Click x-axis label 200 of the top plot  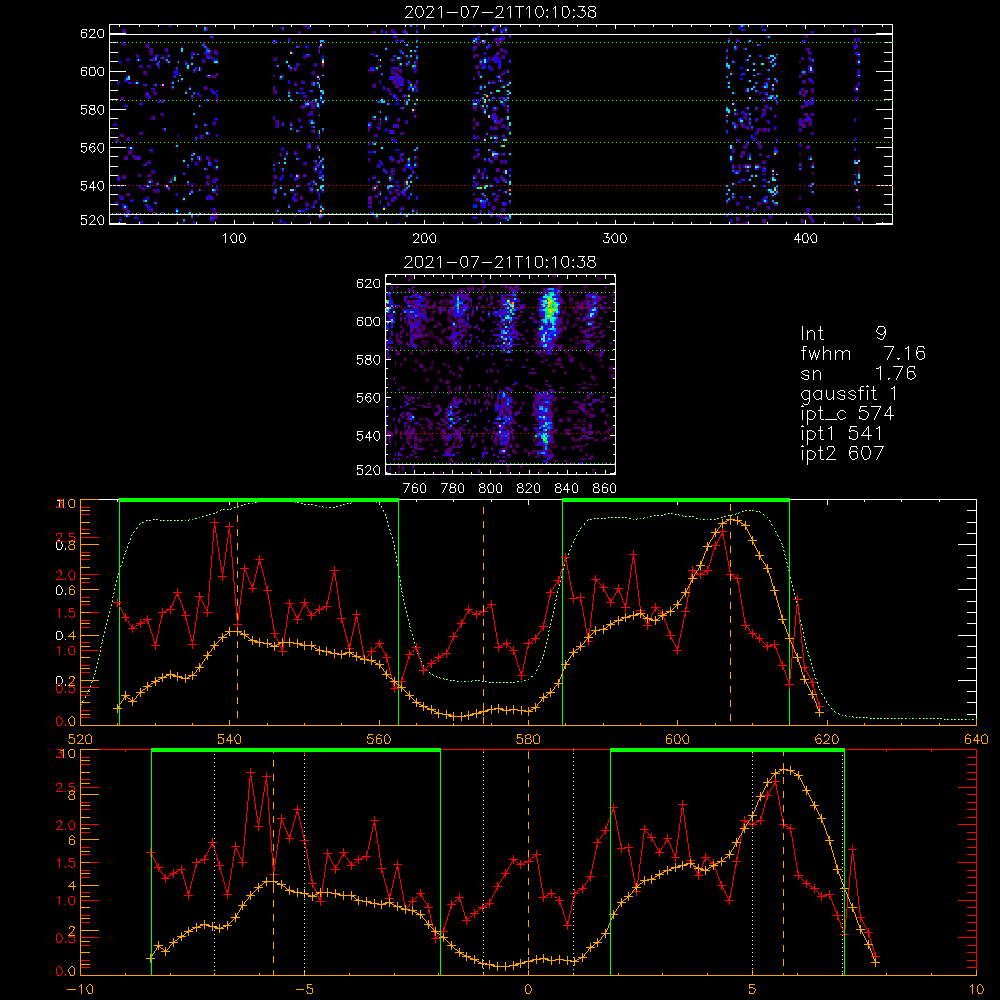[x=424, y=239]
